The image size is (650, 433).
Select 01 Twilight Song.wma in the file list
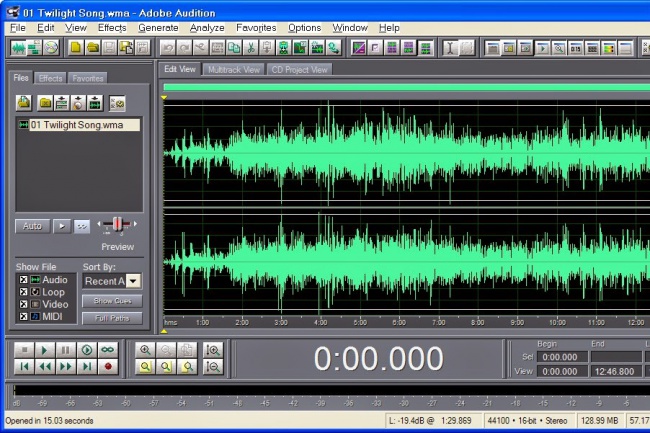pos(79,125)
